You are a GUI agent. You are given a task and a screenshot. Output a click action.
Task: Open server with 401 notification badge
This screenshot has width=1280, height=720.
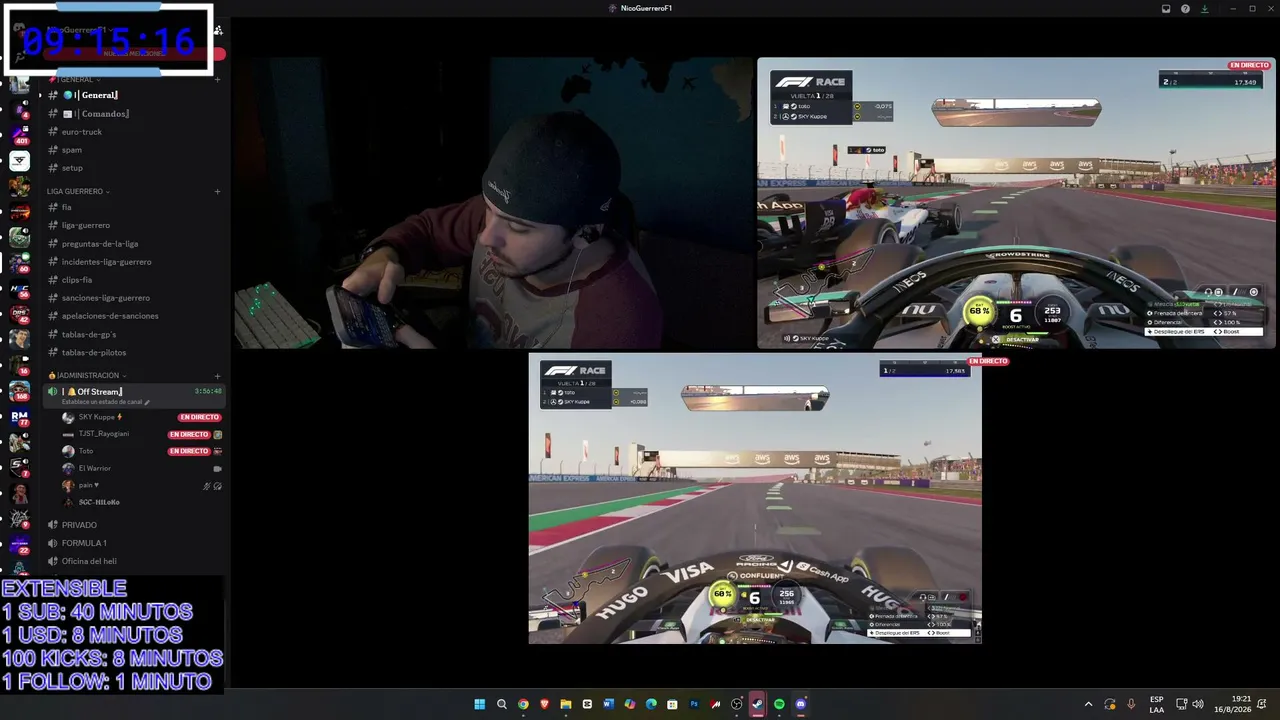[20, 133]
